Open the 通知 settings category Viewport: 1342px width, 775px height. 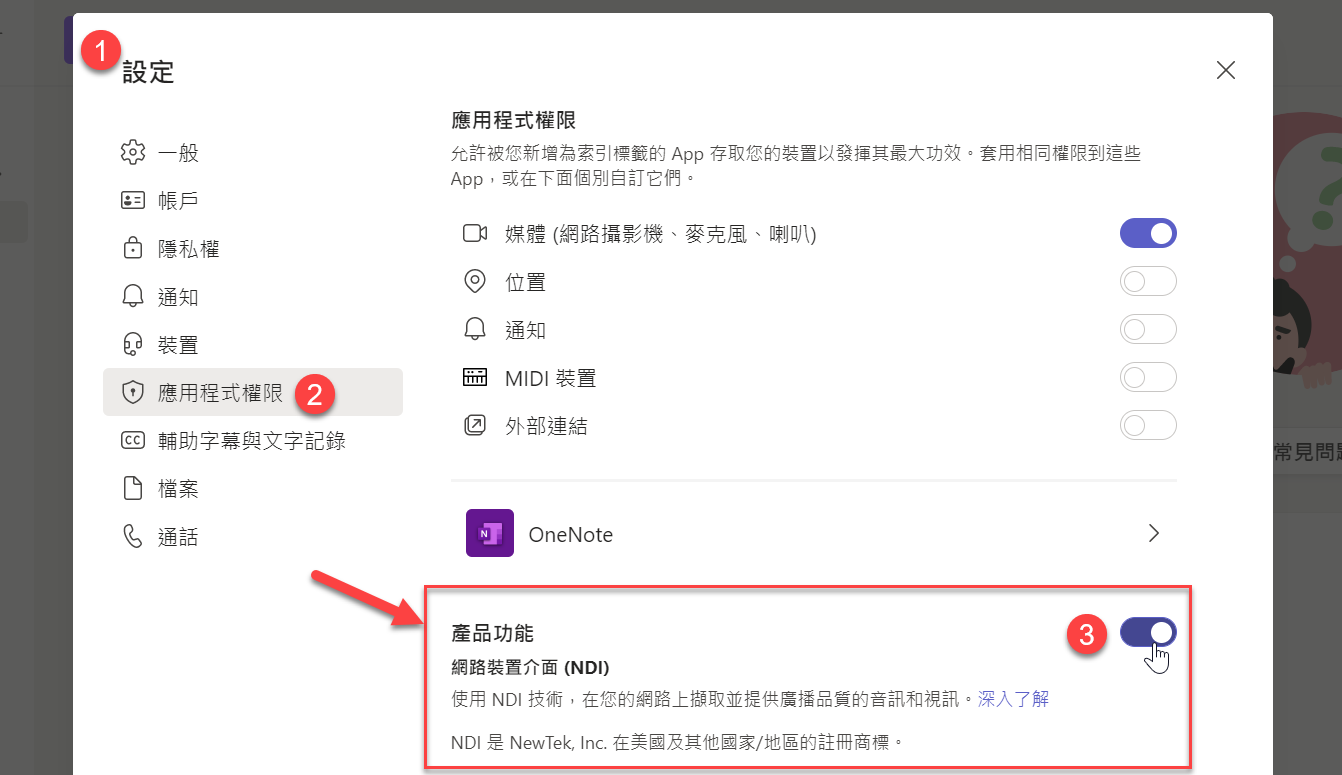pos(253,297)
